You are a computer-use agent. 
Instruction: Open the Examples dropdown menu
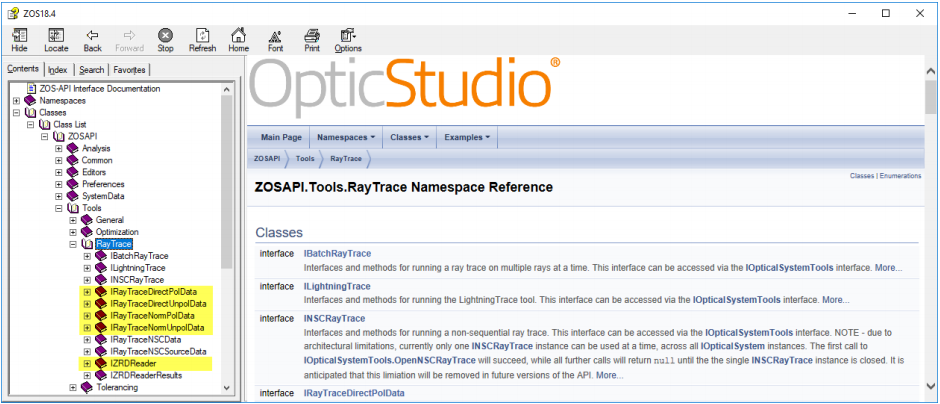(x=467, y=137)
